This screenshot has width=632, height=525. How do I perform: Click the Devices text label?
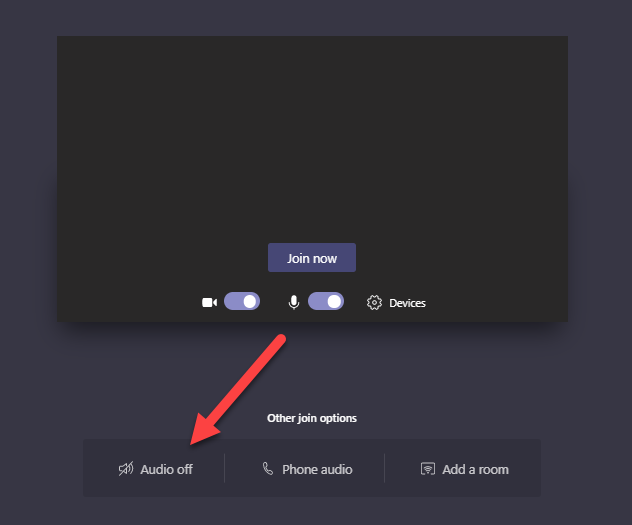(x=407, y=303)
